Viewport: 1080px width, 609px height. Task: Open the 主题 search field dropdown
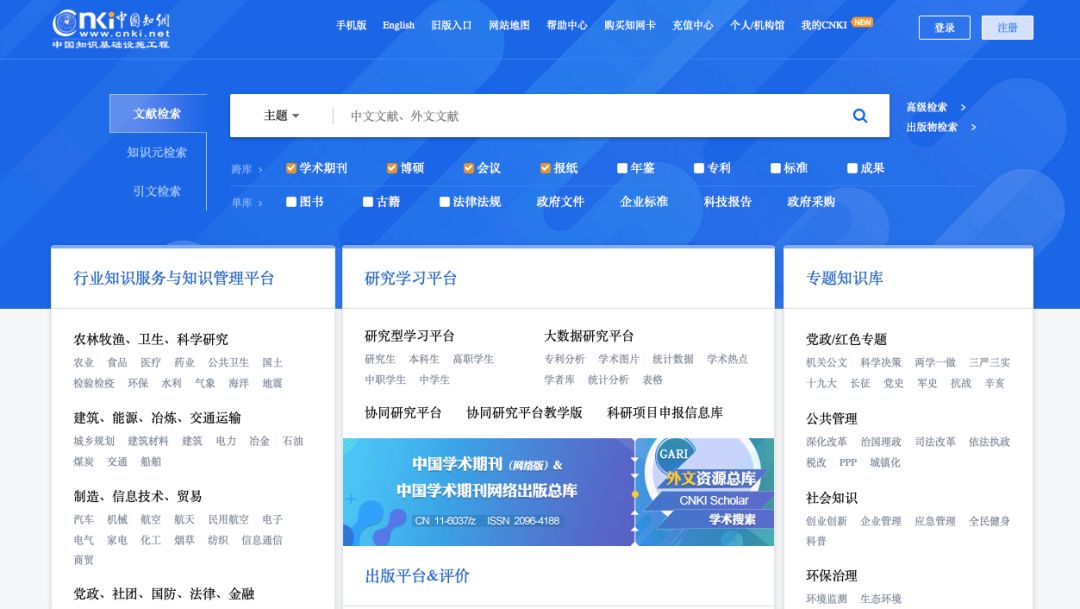pos(280,115)
